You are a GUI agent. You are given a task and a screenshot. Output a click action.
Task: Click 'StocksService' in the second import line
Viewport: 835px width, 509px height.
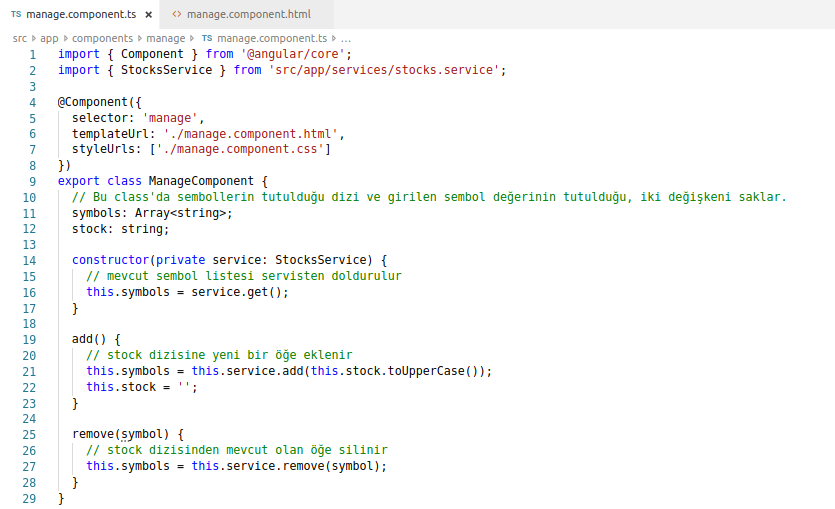(166, 70)
